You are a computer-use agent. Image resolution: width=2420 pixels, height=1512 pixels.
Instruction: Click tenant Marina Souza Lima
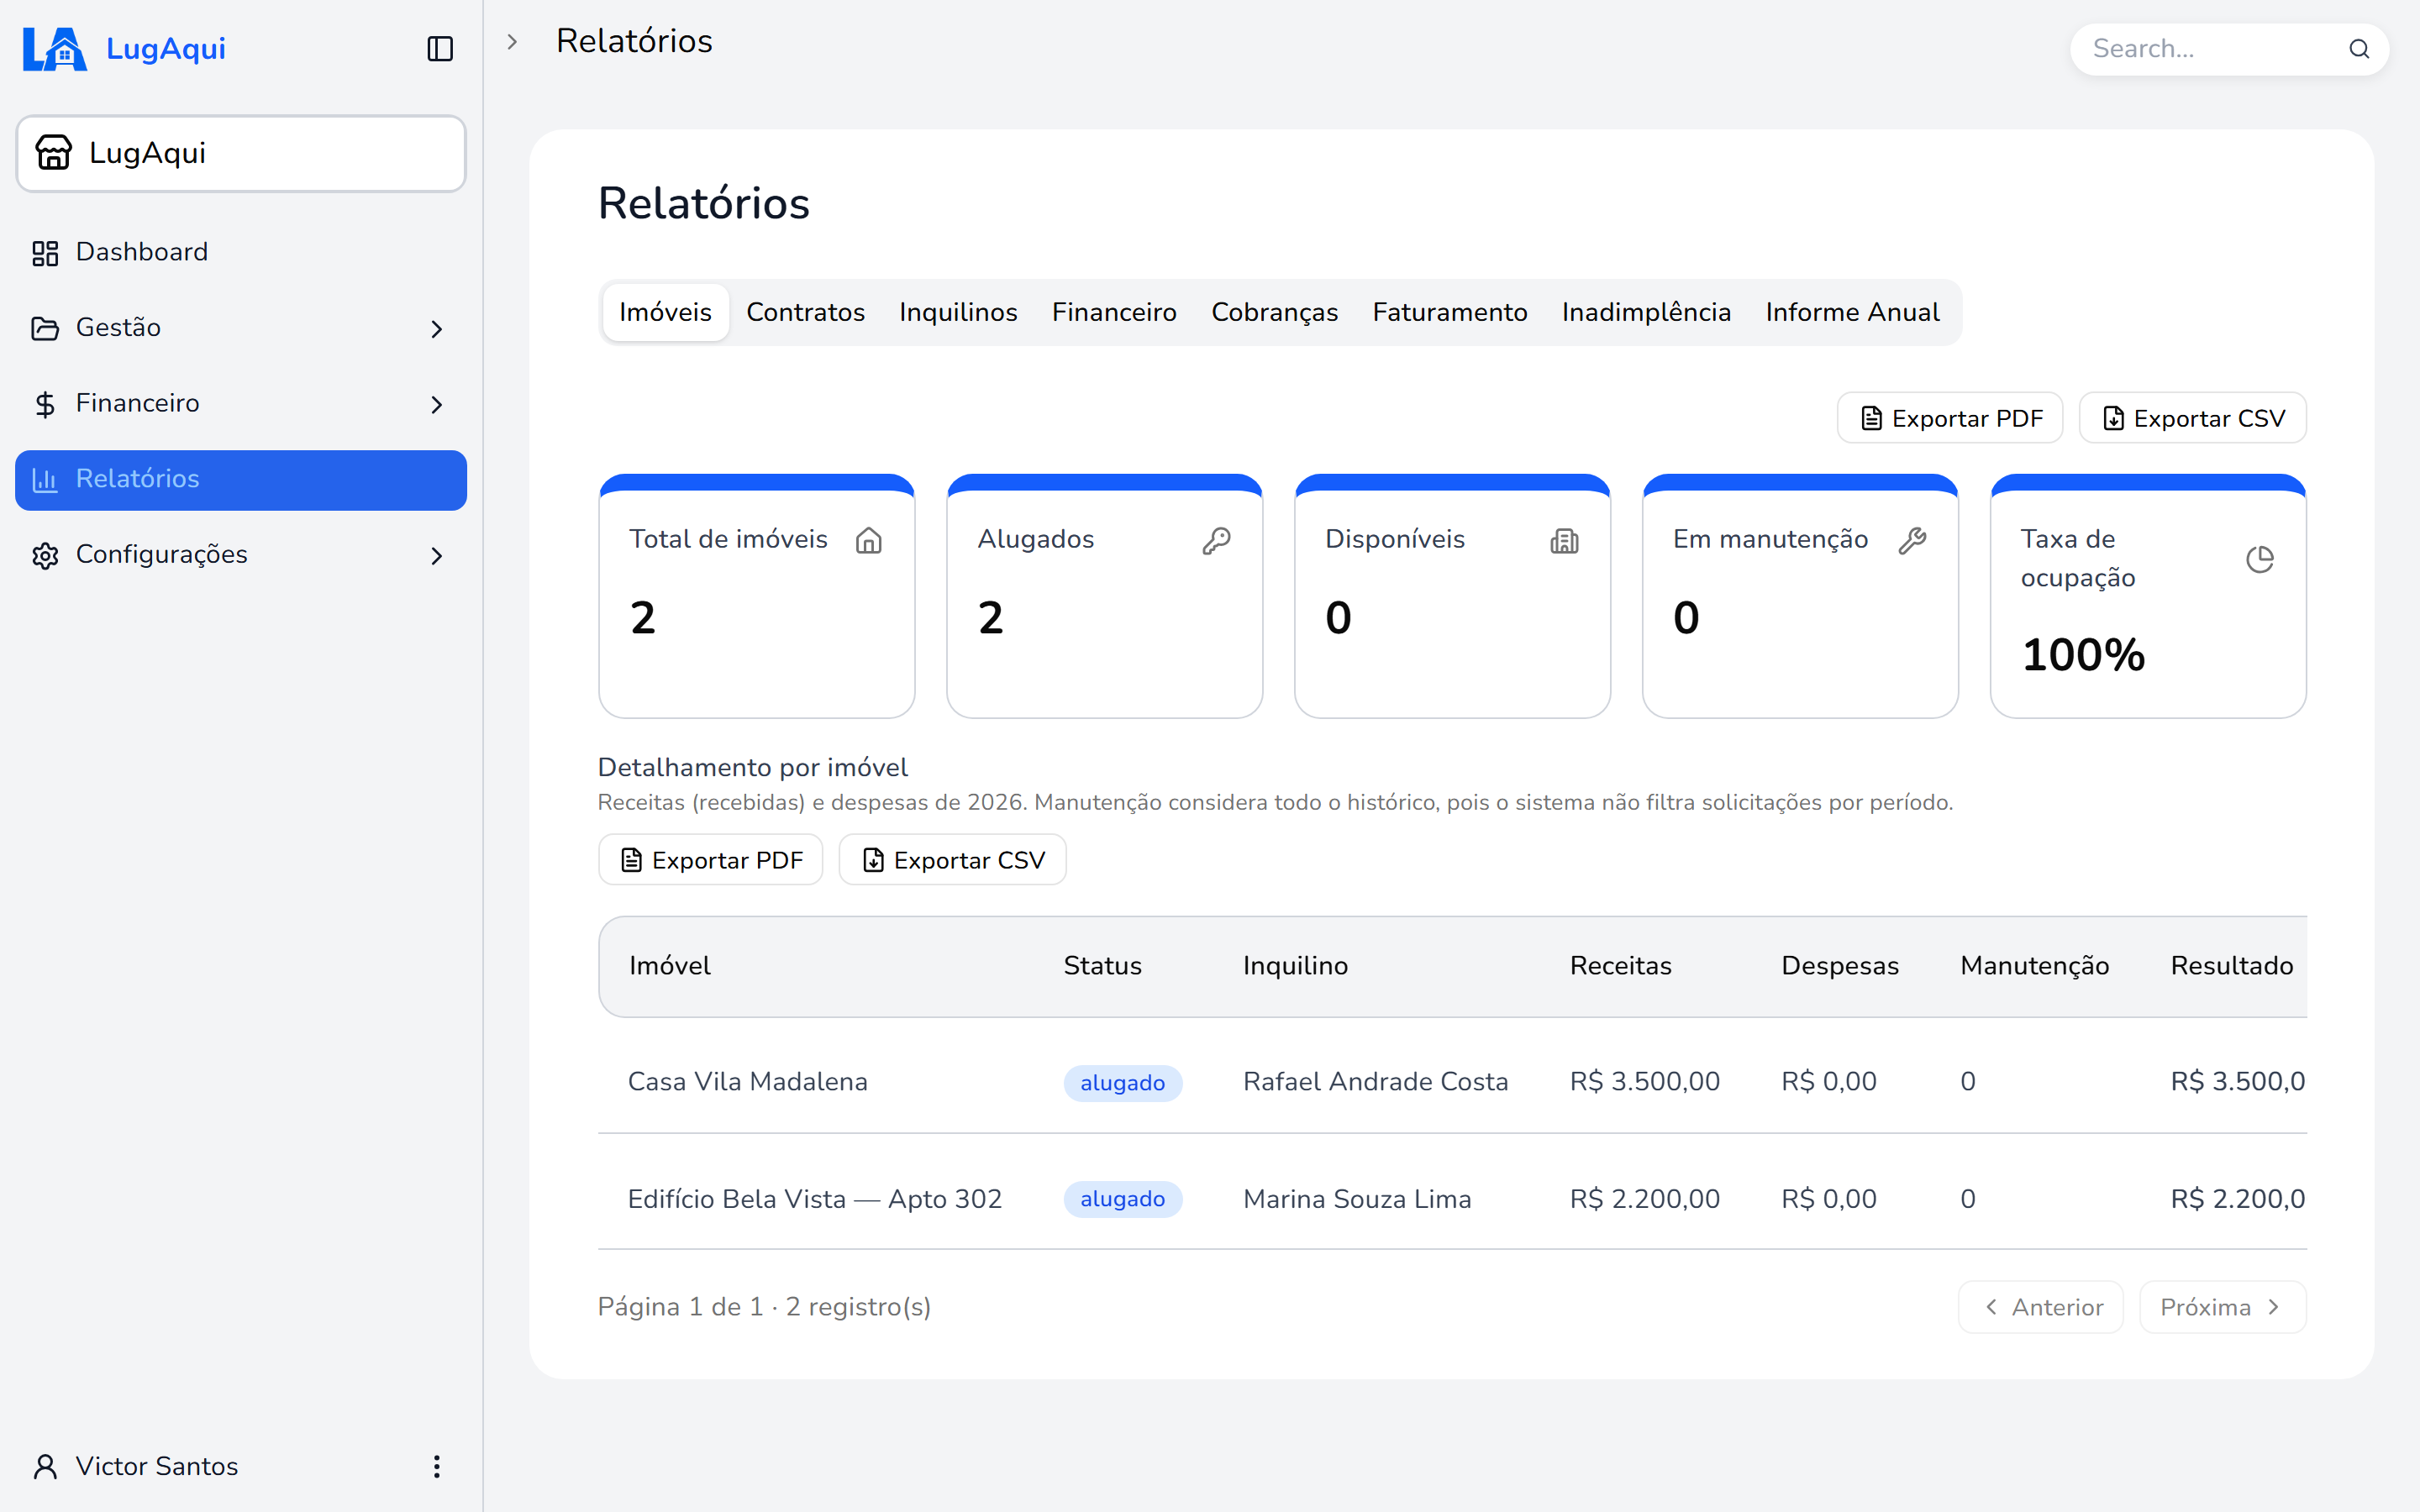(x=1357, y=1199)
